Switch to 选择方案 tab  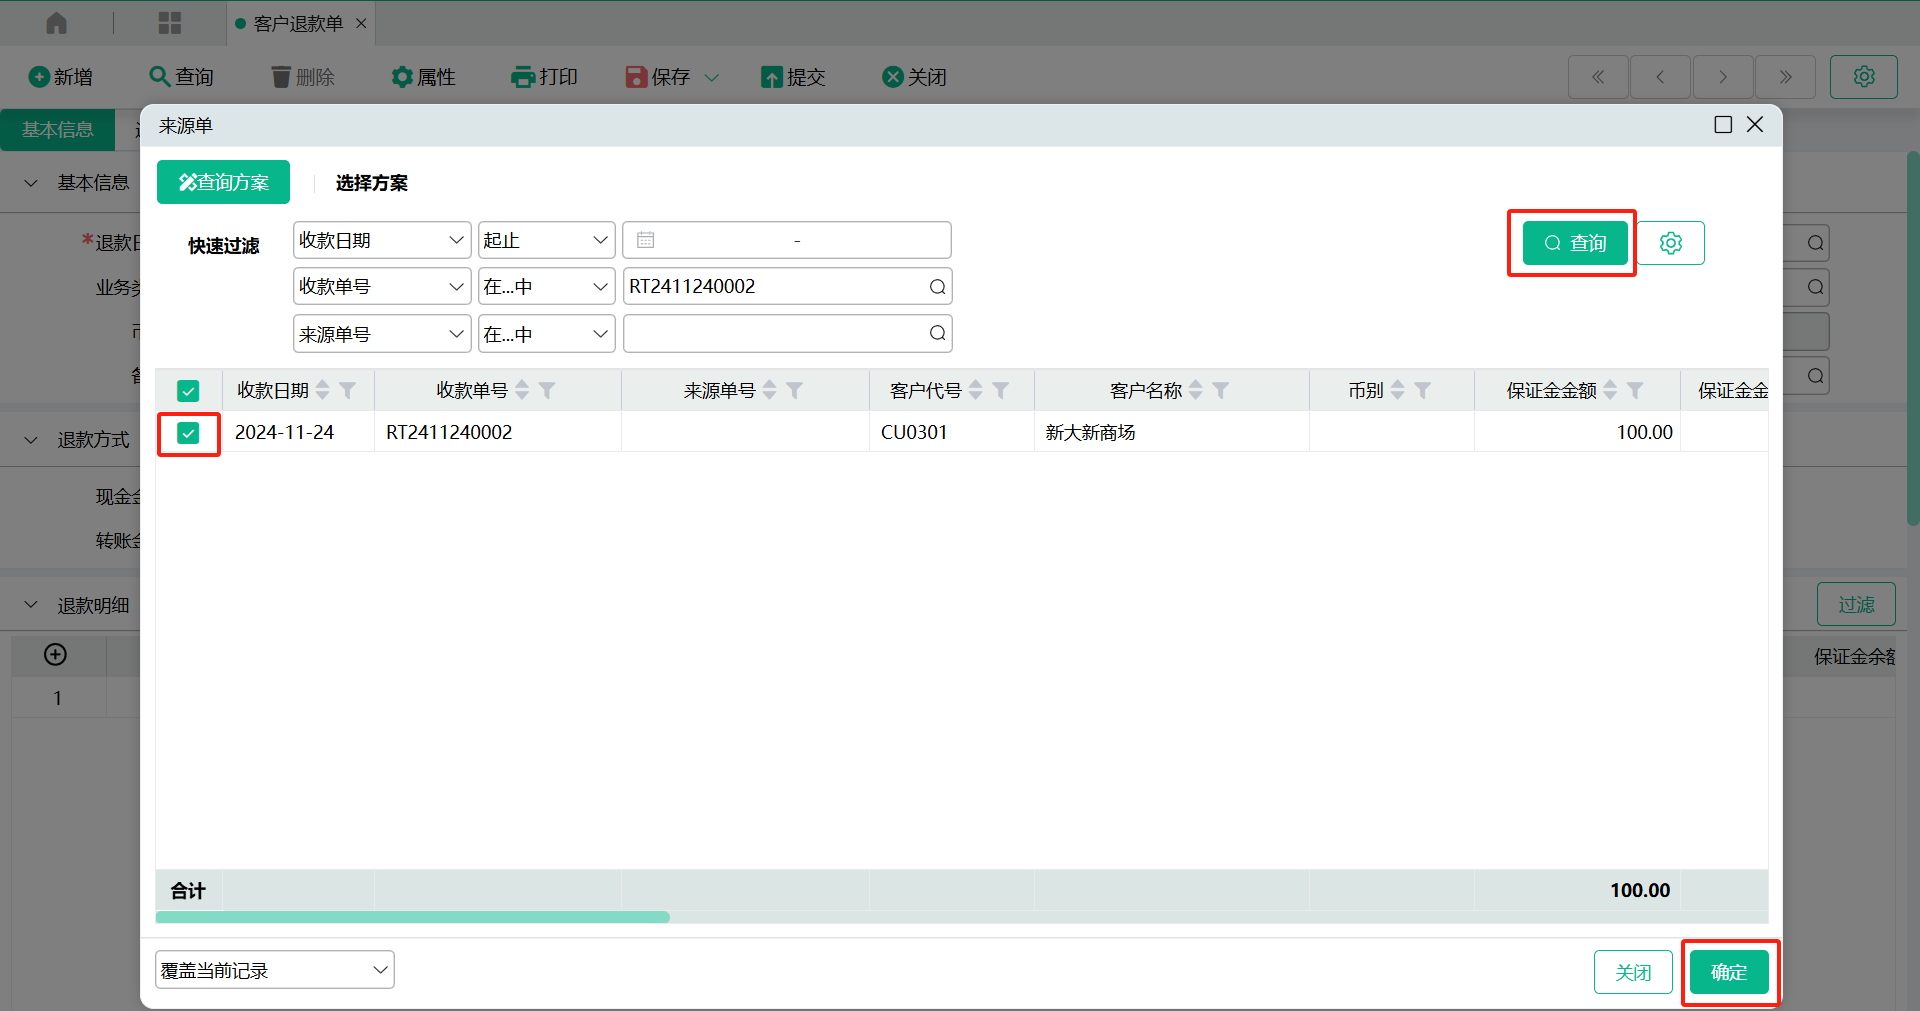tap(372, 183)
